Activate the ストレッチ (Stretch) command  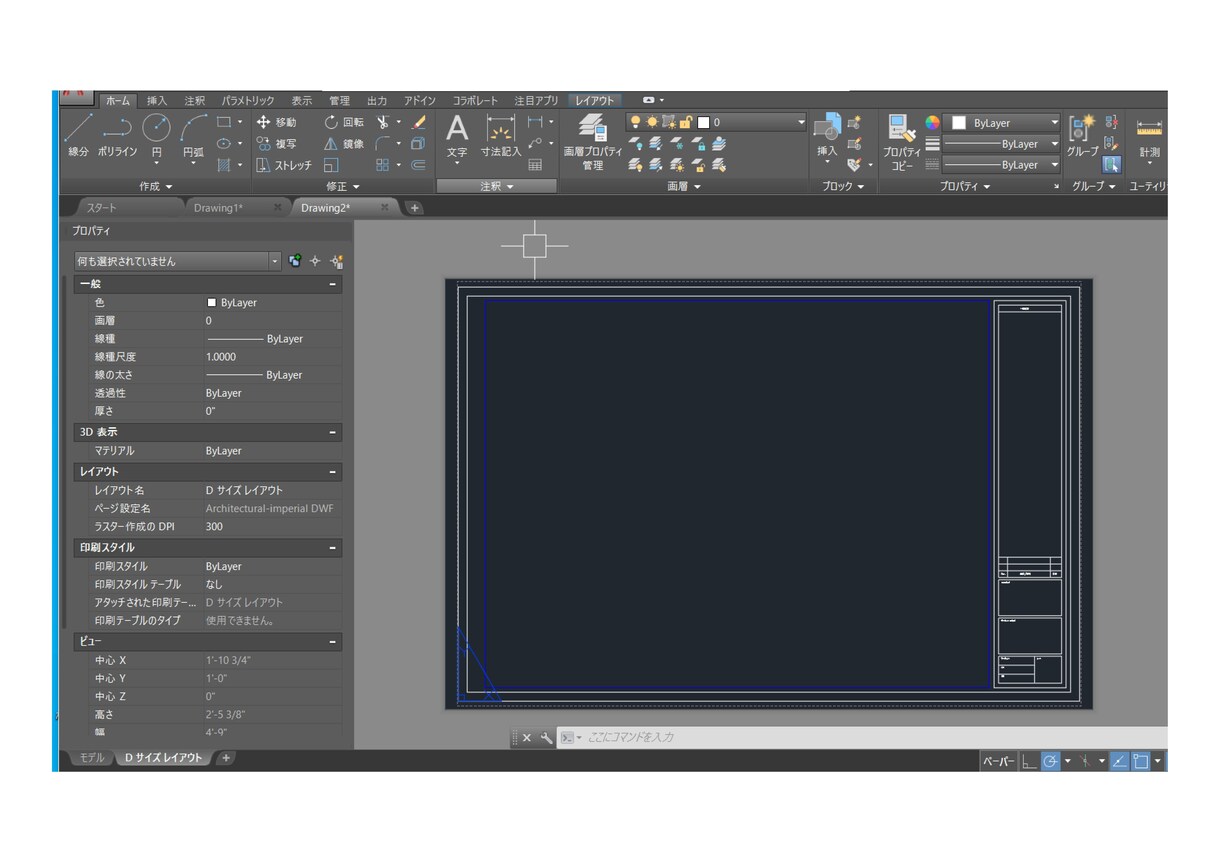click(x=284, y=165)
